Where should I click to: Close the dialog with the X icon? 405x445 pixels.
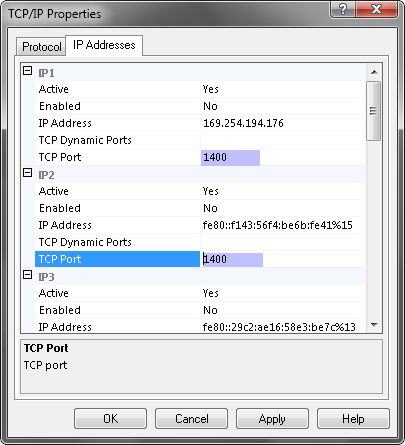tap(377, 9)
